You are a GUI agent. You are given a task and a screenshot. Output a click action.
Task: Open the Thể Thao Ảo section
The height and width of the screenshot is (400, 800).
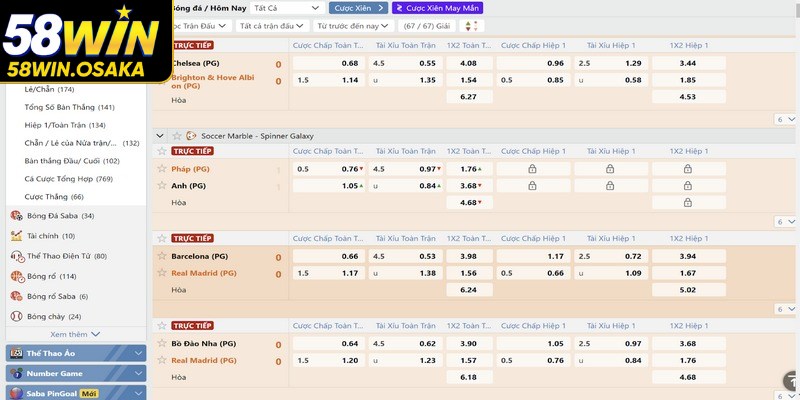[x=75, y=354]
